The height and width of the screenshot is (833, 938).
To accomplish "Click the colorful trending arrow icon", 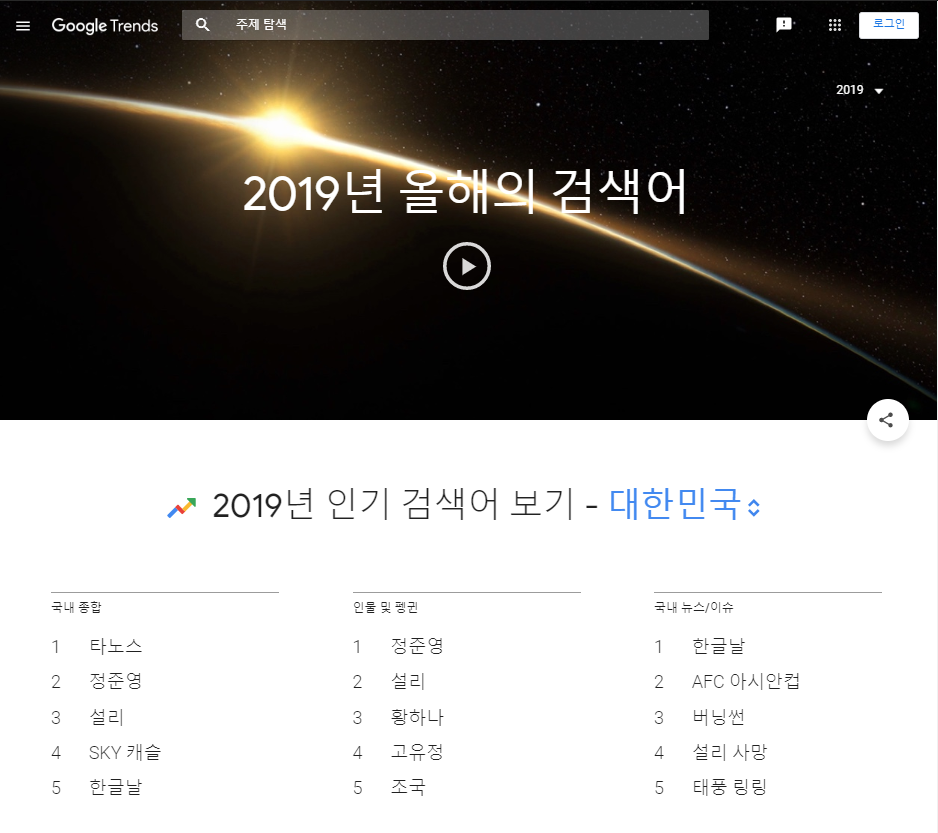I will point(182,507).
